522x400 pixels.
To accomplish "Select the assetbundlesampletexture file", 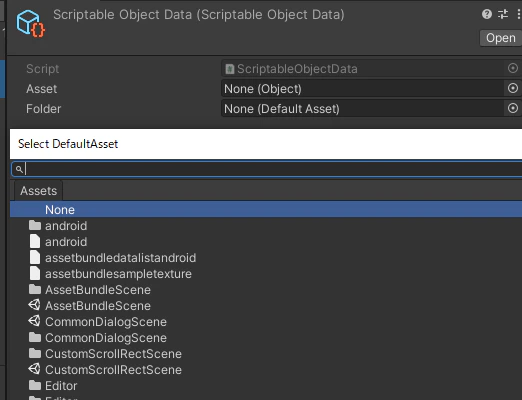I will pos(111,274).
